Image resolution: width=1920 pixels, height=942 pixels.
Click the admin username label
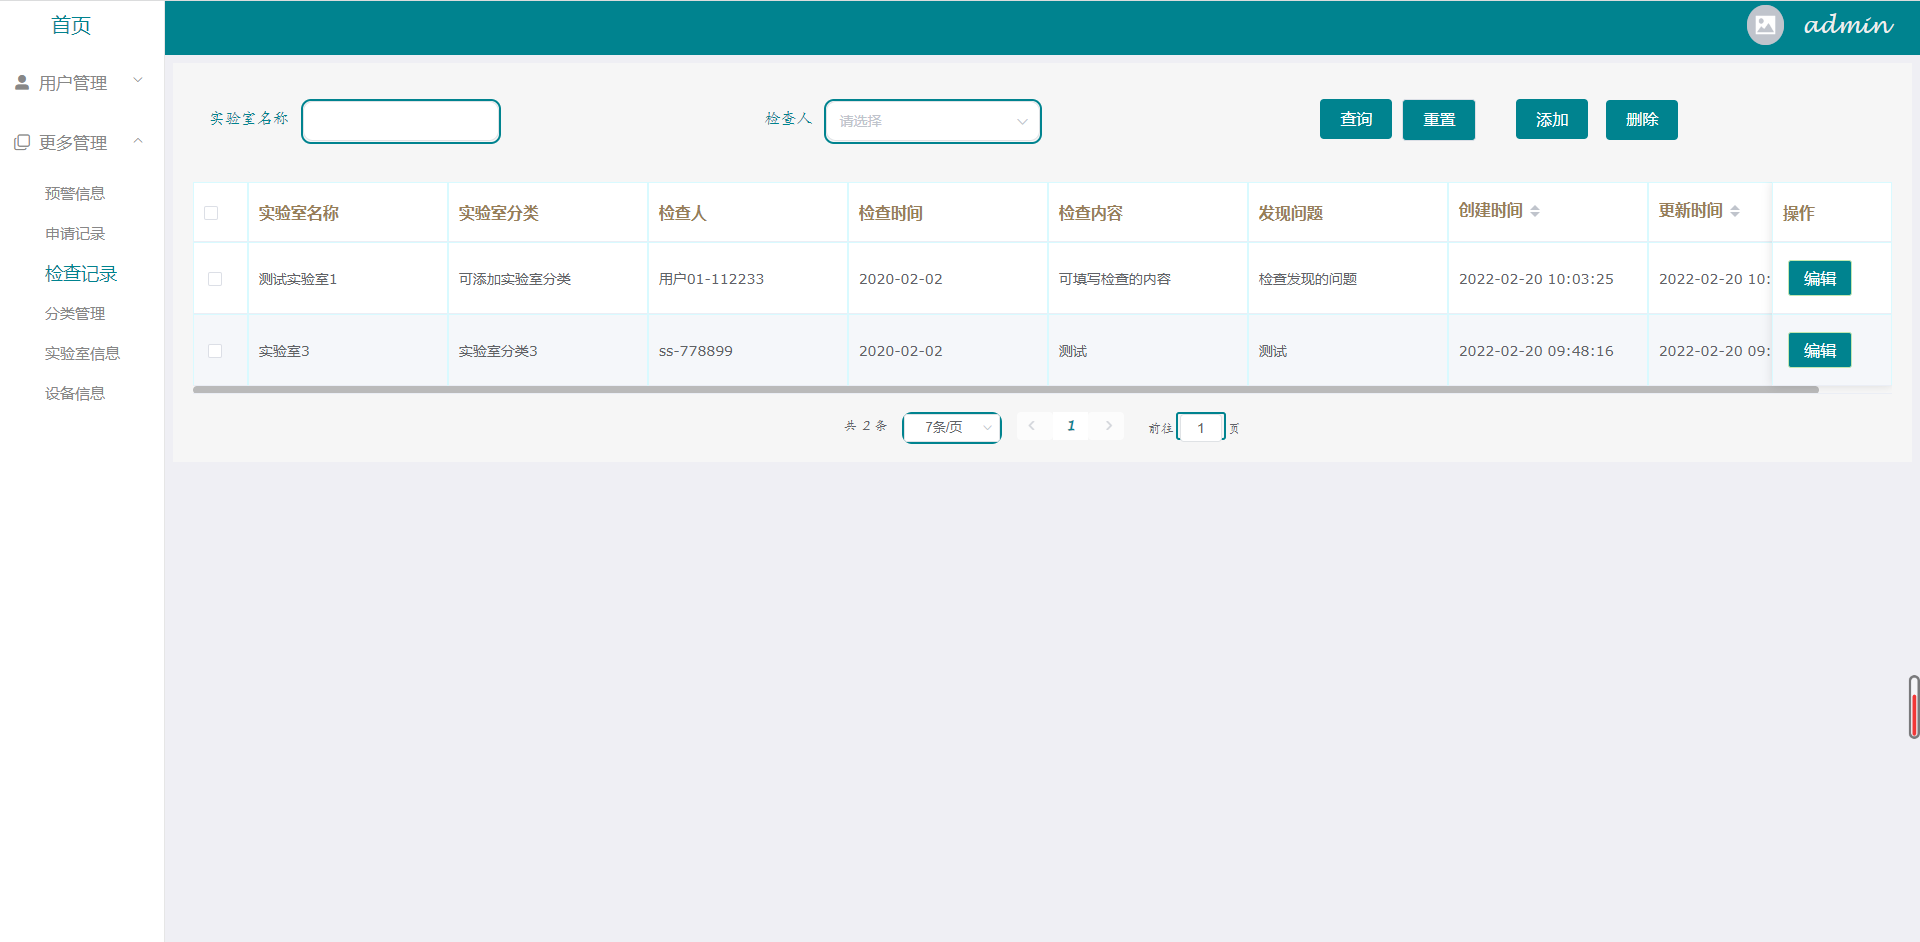[1849, 25]
